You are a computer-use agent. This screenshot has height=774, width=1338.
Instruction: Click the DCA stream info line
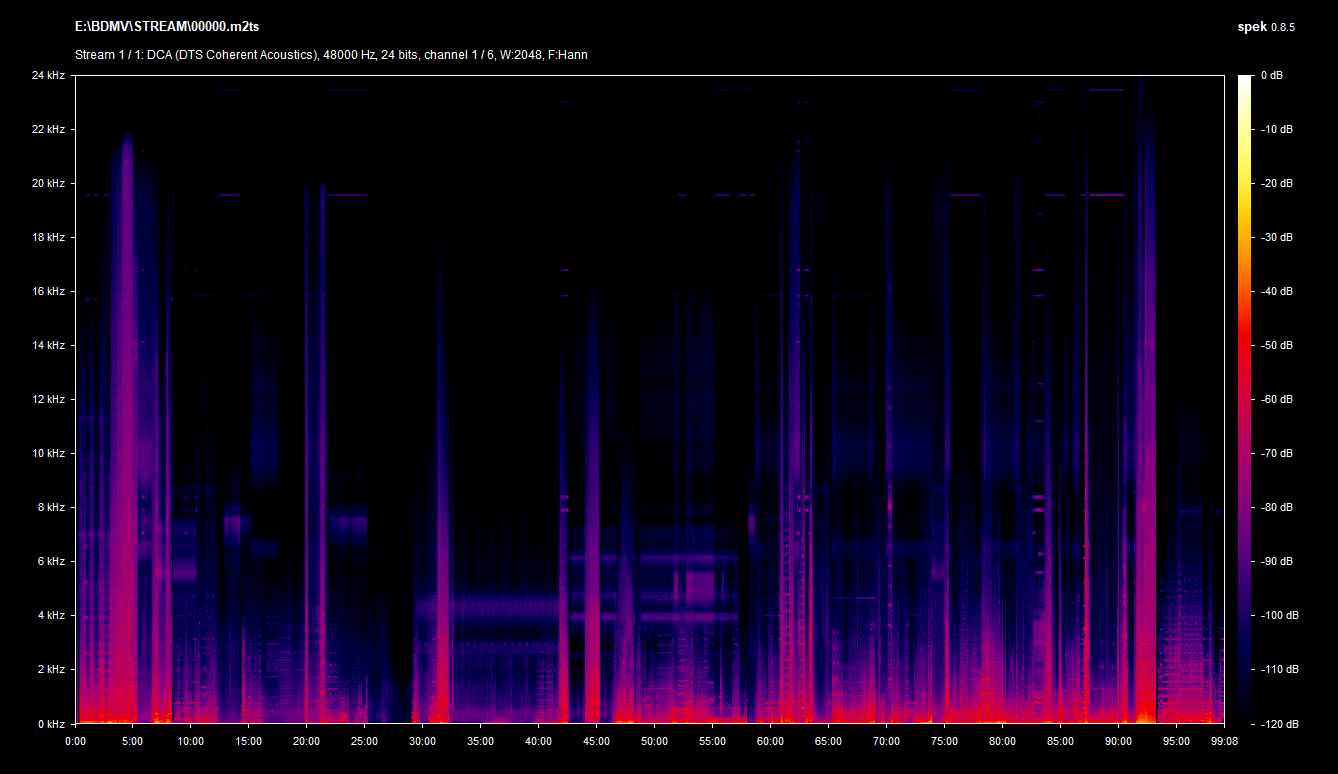pyautogui.click(x=331, y=55)
